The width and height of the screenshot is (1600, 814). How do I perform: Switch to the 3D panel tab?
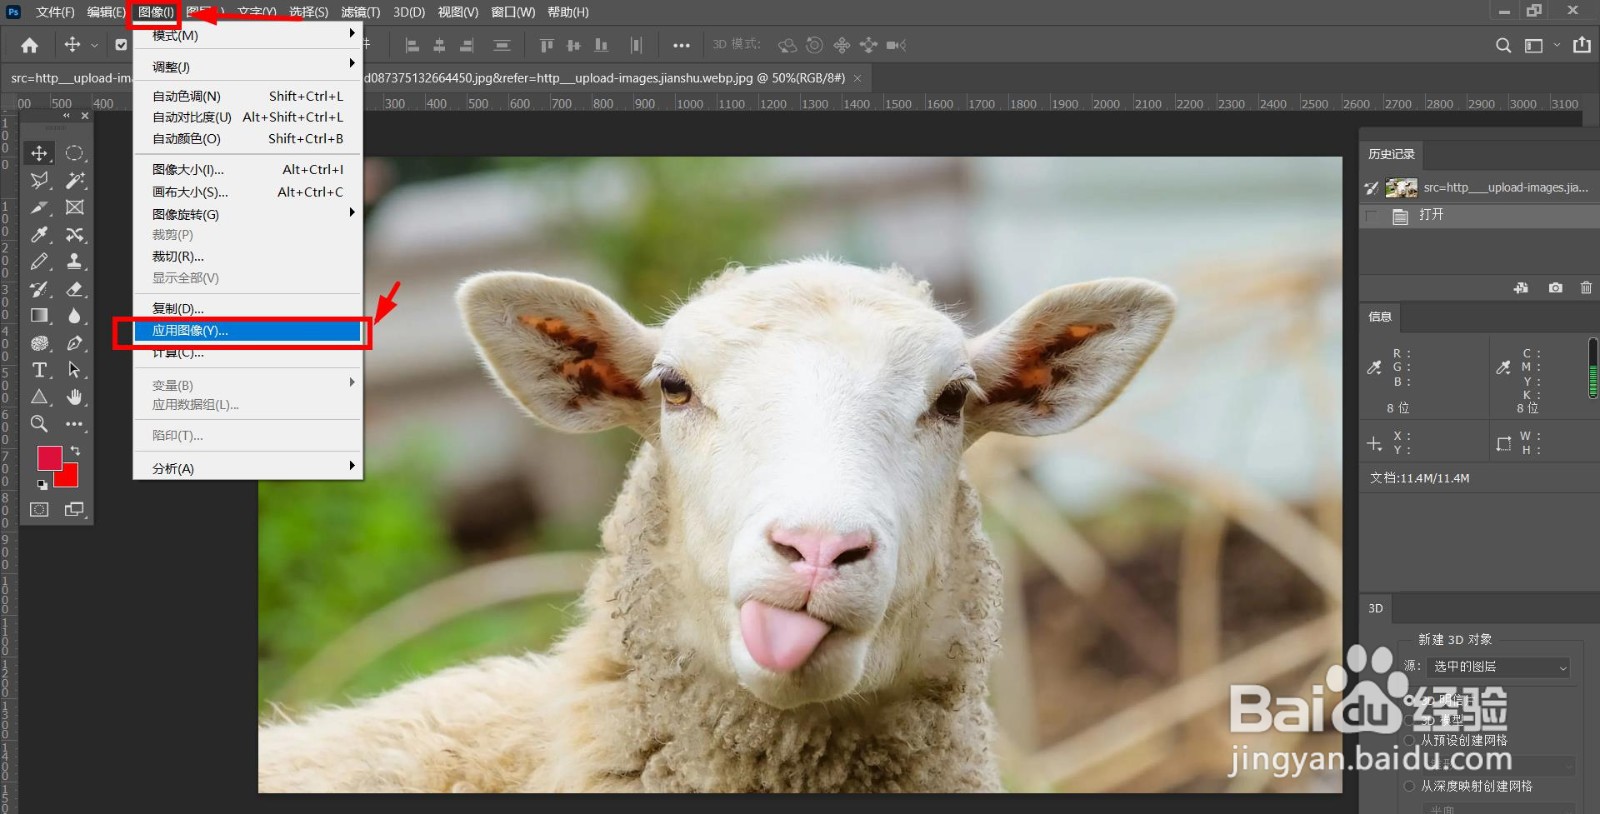(1375, 608)
